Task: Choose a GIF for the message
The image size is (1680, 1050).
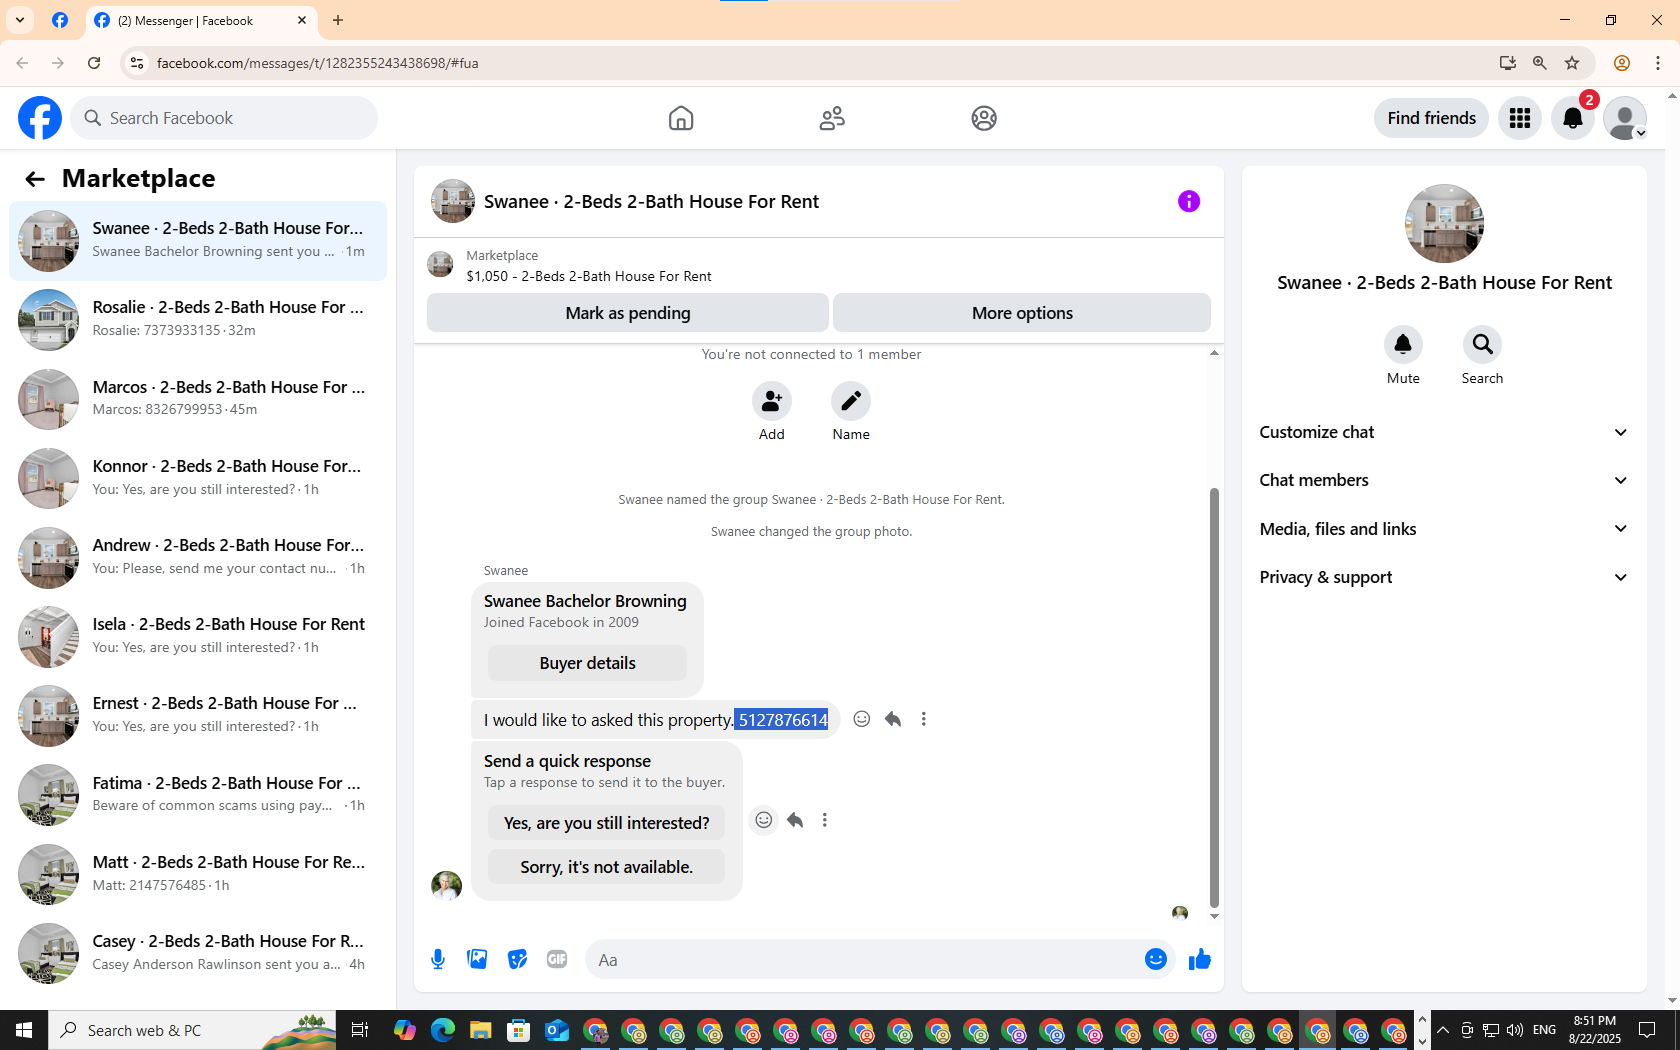Action: [x=557, y=960]
